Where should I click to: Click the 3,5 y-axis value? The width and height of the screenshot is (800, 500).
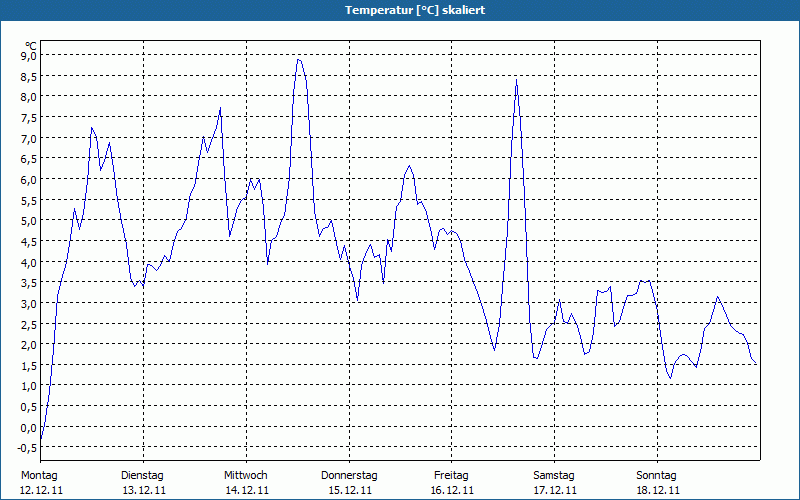28,282
